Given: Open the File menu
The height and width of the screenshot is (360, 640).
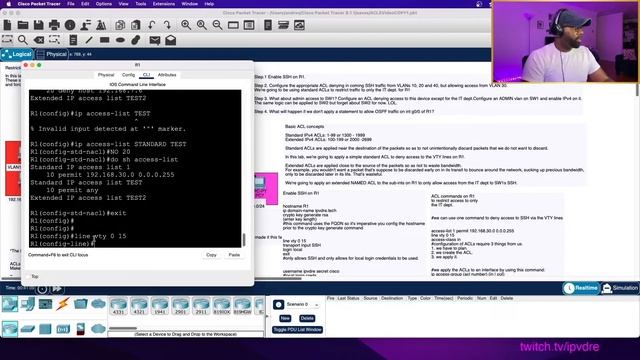Looking at the screenshot, I should pos(71,4).
